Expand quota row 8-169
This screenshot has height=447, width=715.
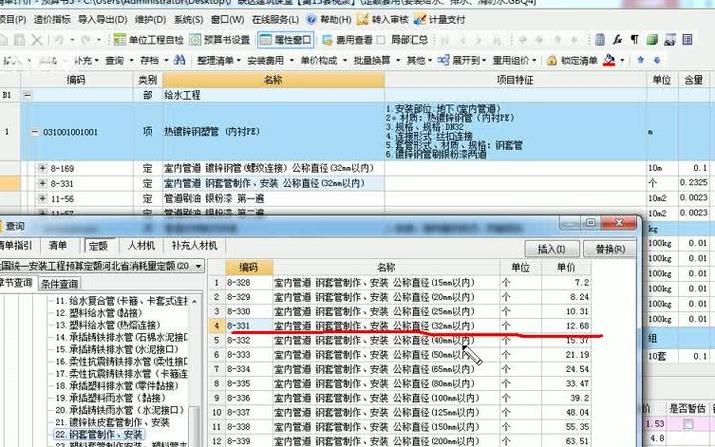pyautogui.click(x=42, y=168)
